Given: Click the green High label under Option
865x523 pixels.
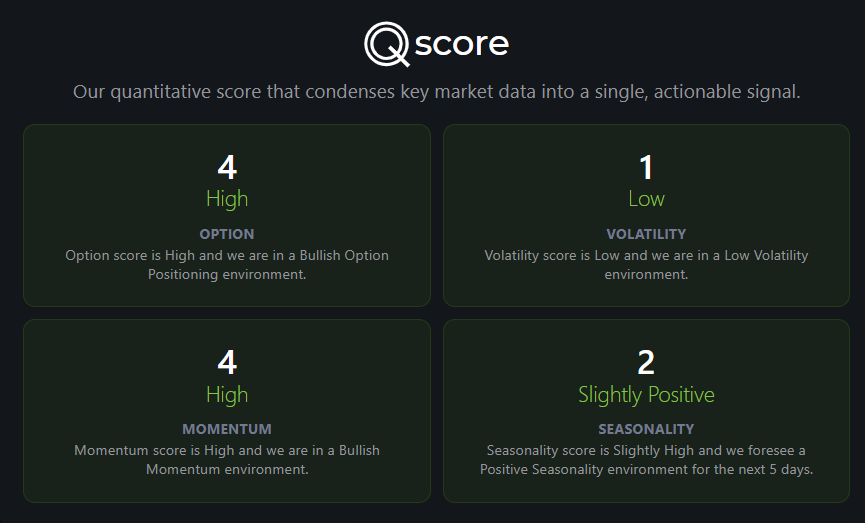Looking at the screenshot, I should pyautogui.click(x=227, y=199).
